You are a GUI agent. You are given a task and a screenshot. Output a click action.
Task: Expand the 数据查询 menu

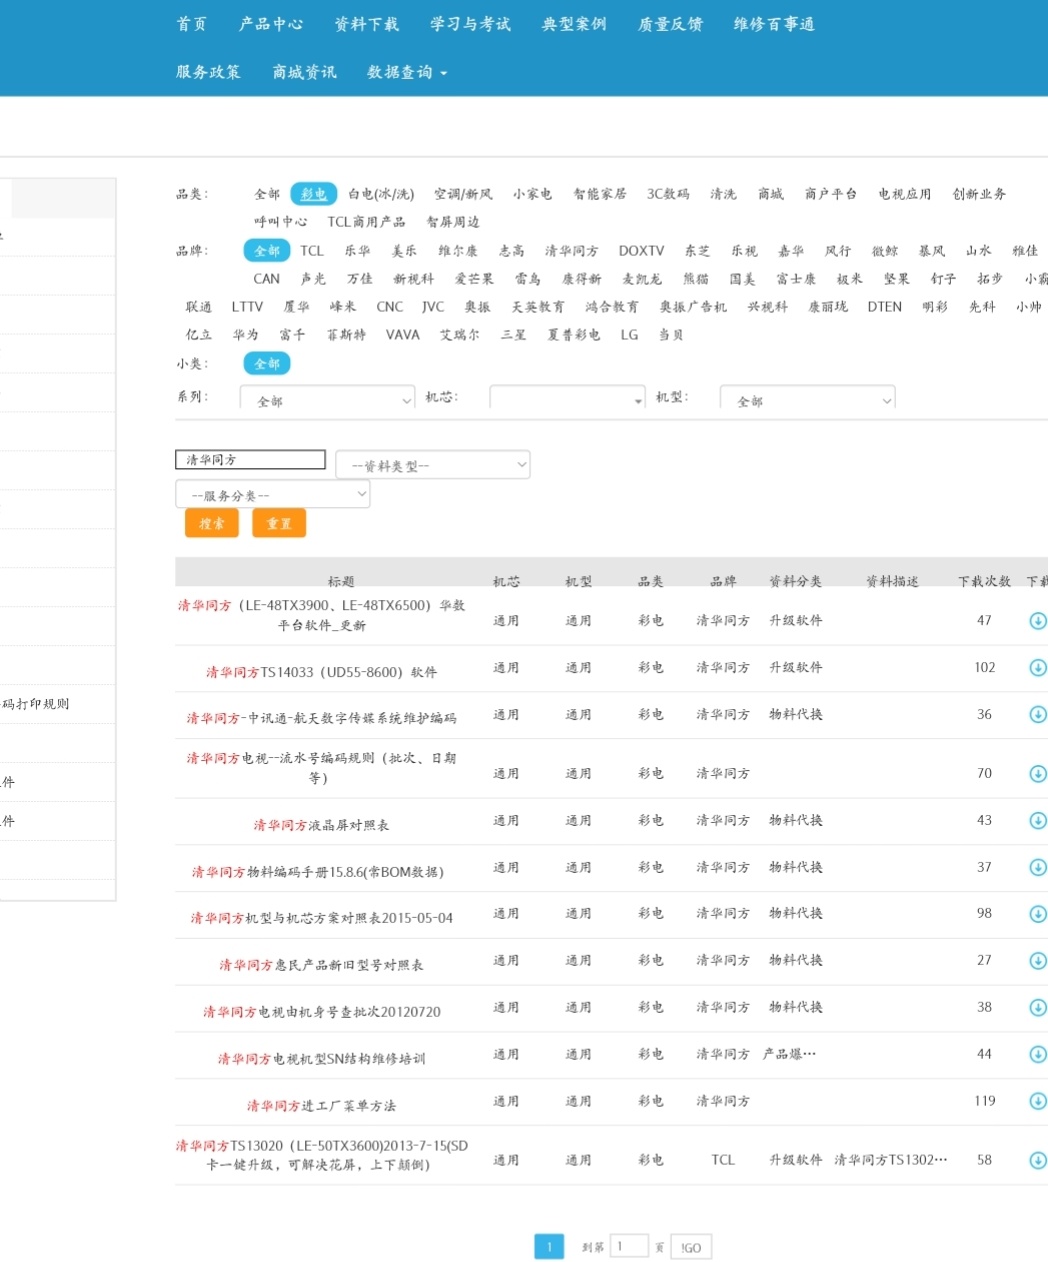(407, 72)
